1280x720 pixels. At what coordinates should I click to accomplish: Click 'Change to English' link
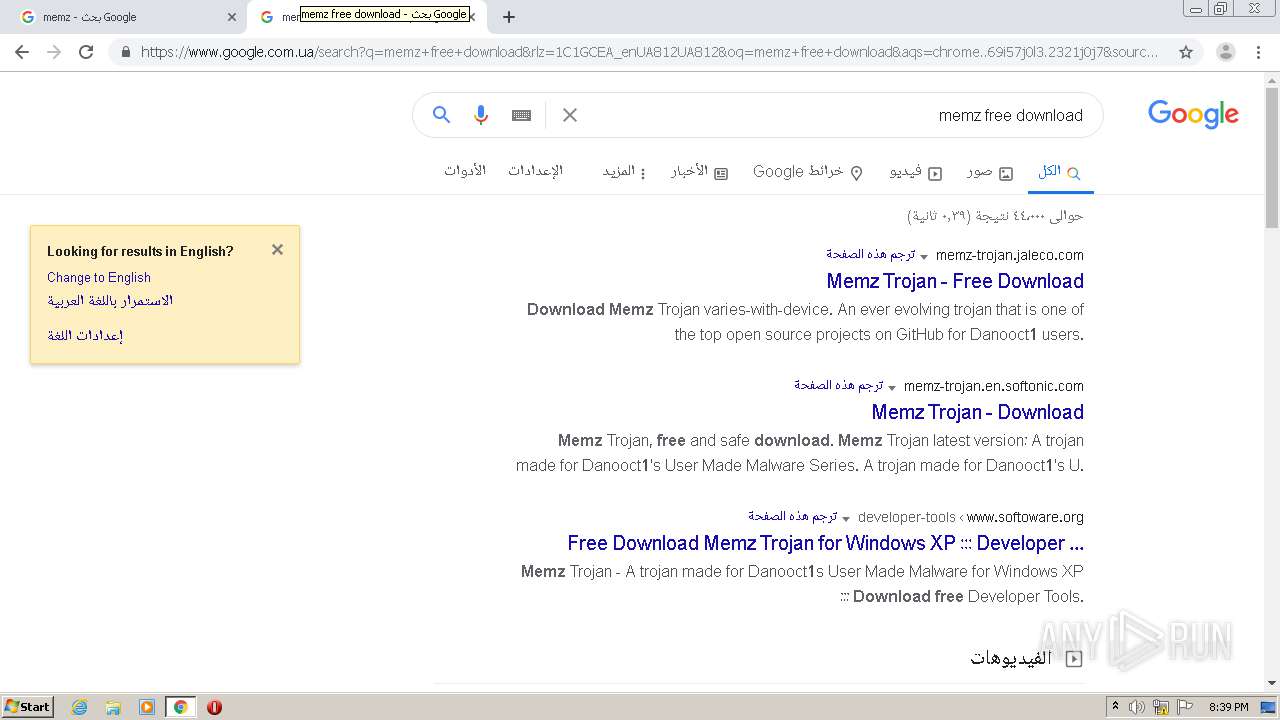99,277
